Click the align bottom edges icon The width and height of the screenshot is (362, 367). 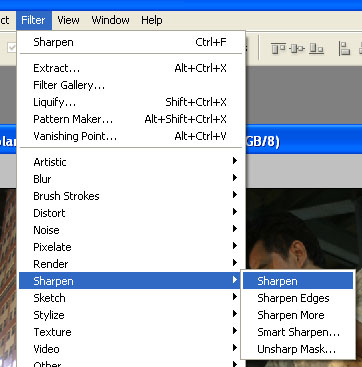(316, 49)
